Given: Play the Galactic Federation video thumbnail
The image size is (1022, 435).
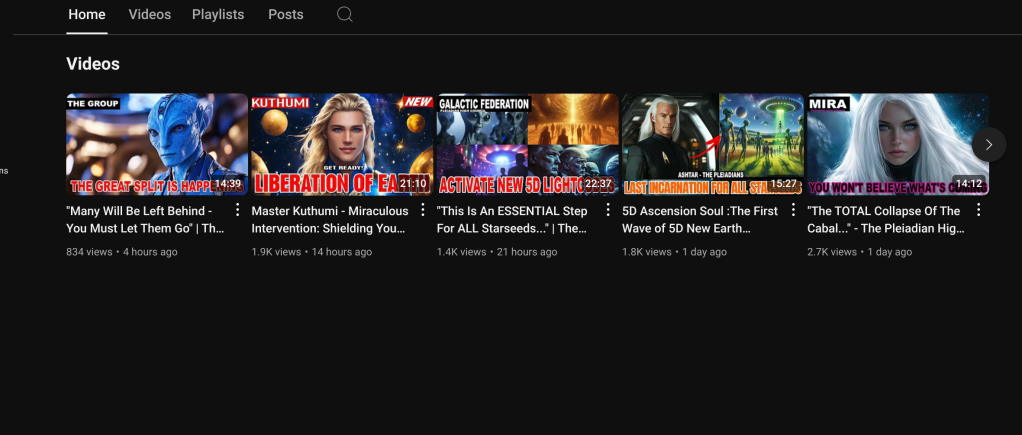Looking at the screenshot, I should (x=527, y=144).
